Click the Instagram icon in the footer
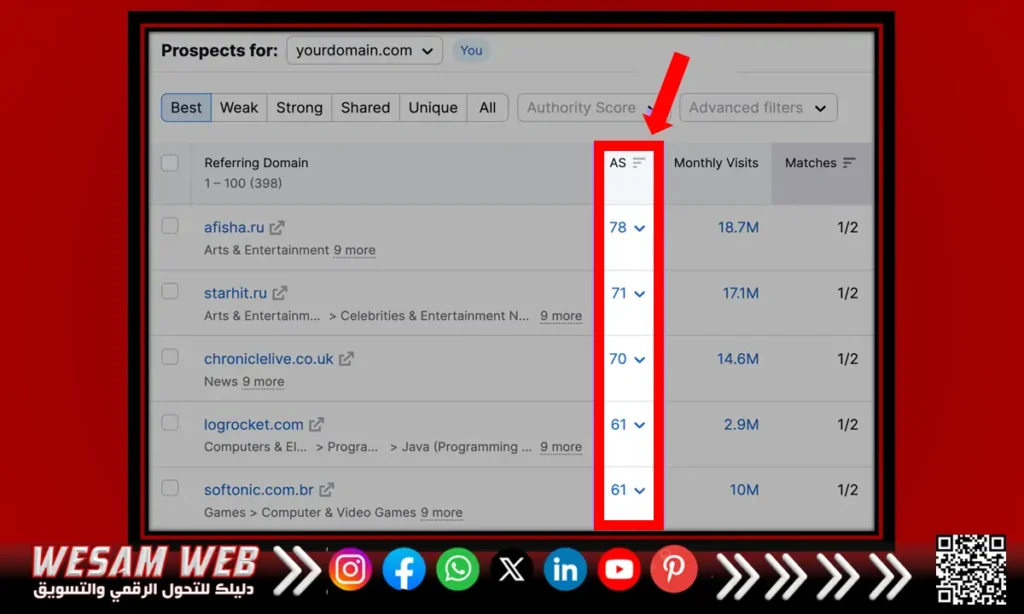 click(x=350, y=570)
